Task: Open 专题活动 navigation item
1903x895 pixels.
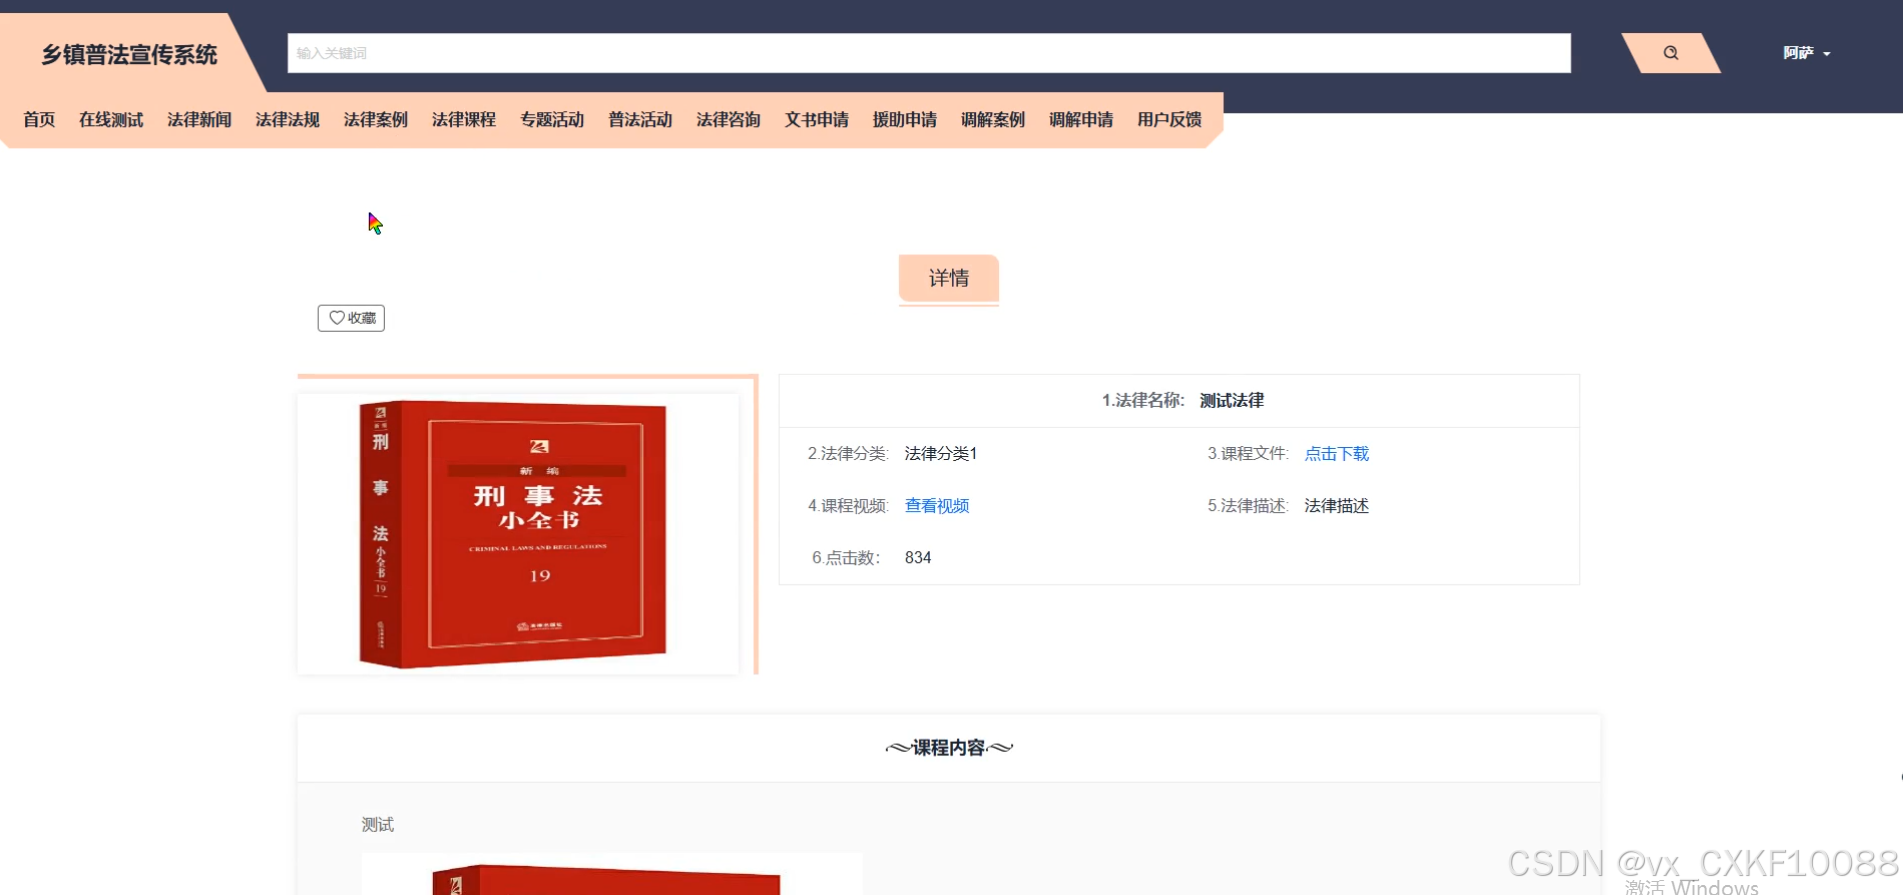Action: click(552, 120)
